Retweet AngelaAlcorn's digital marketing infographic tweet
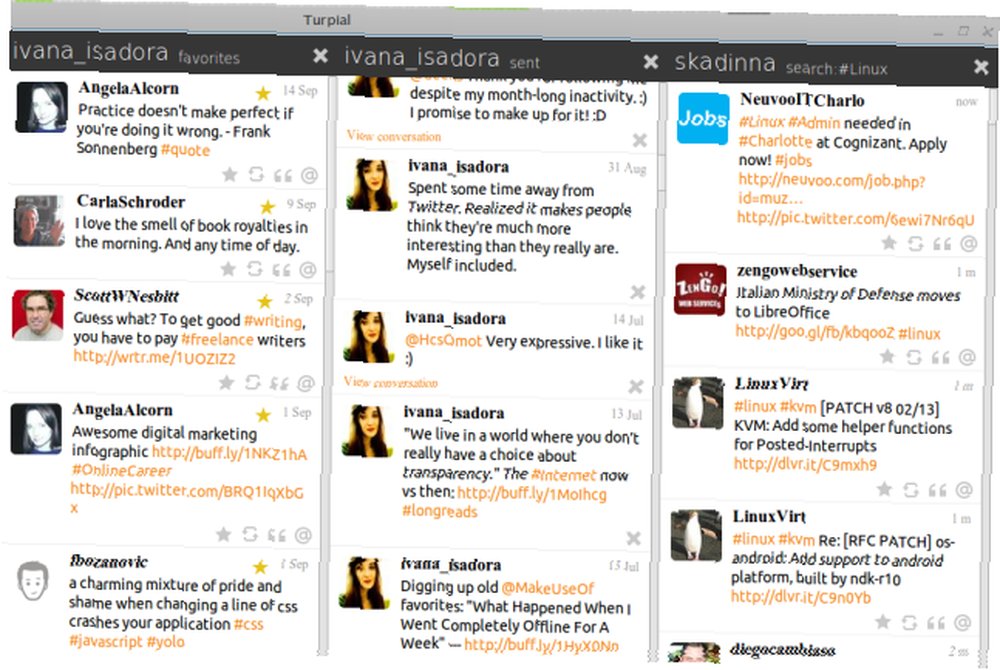The width and height of the screenshot is (1000, 670). [x=250, y=534]
